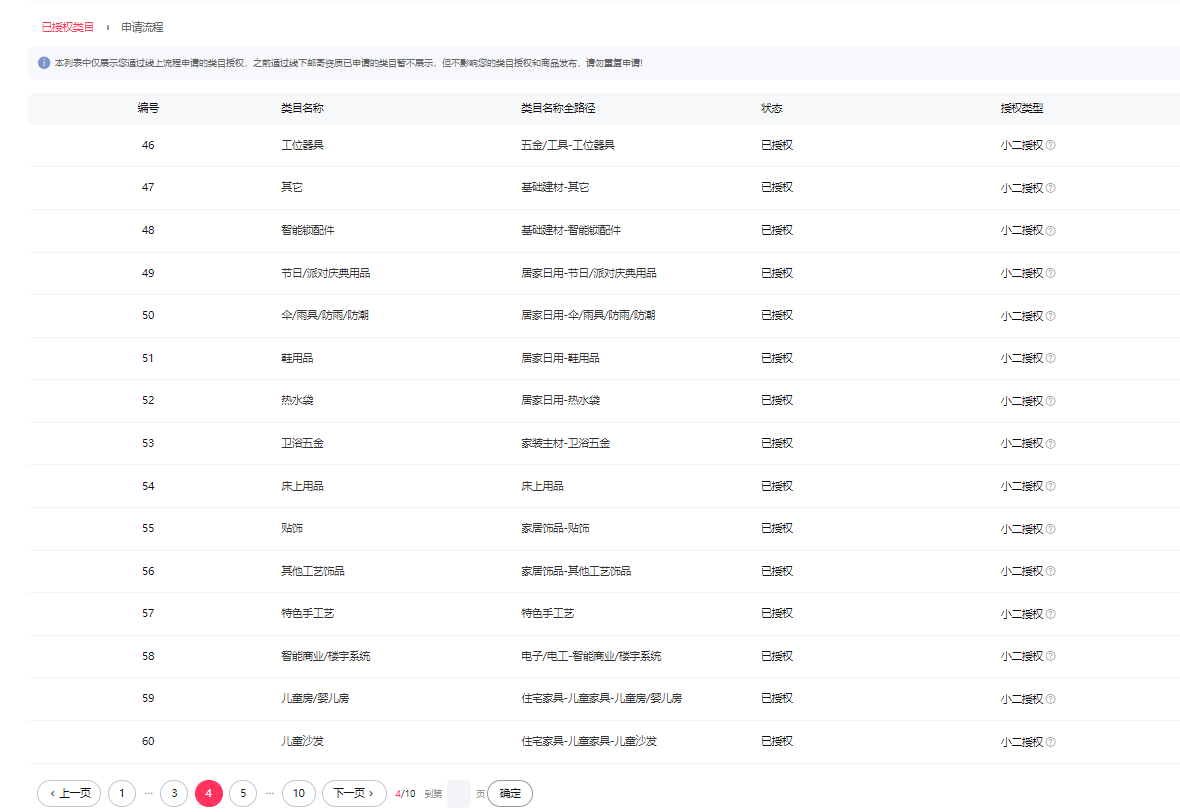Image resolution: width=1180 pixels, height=812 pixels.
Task: Navigate to page 5
Action: click(x=242, y=793)
